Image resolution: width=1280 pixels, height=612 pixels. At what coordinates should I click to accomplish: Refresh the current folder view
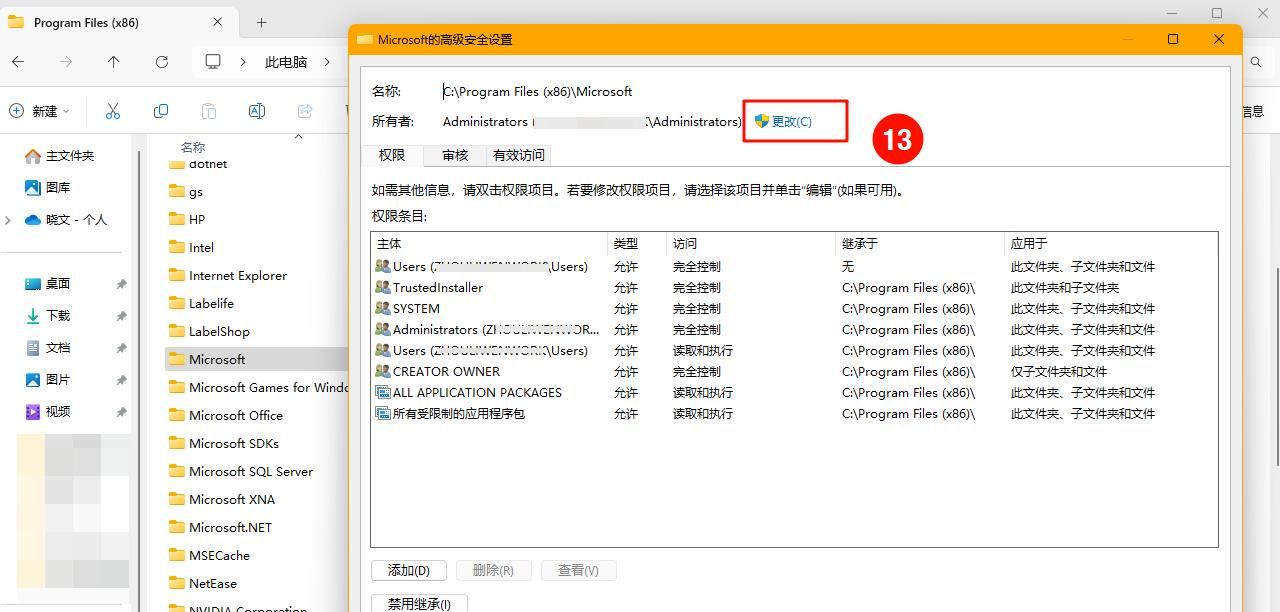162,61
